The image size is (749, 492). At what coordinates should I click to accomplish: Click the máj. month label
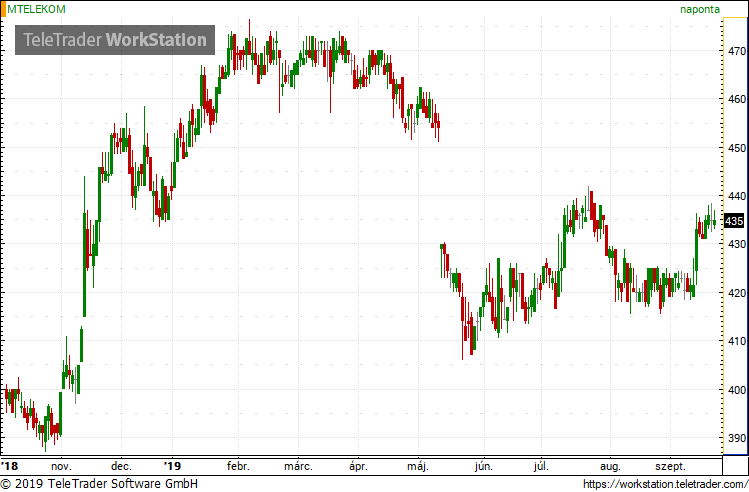click(x=418, y=466)
